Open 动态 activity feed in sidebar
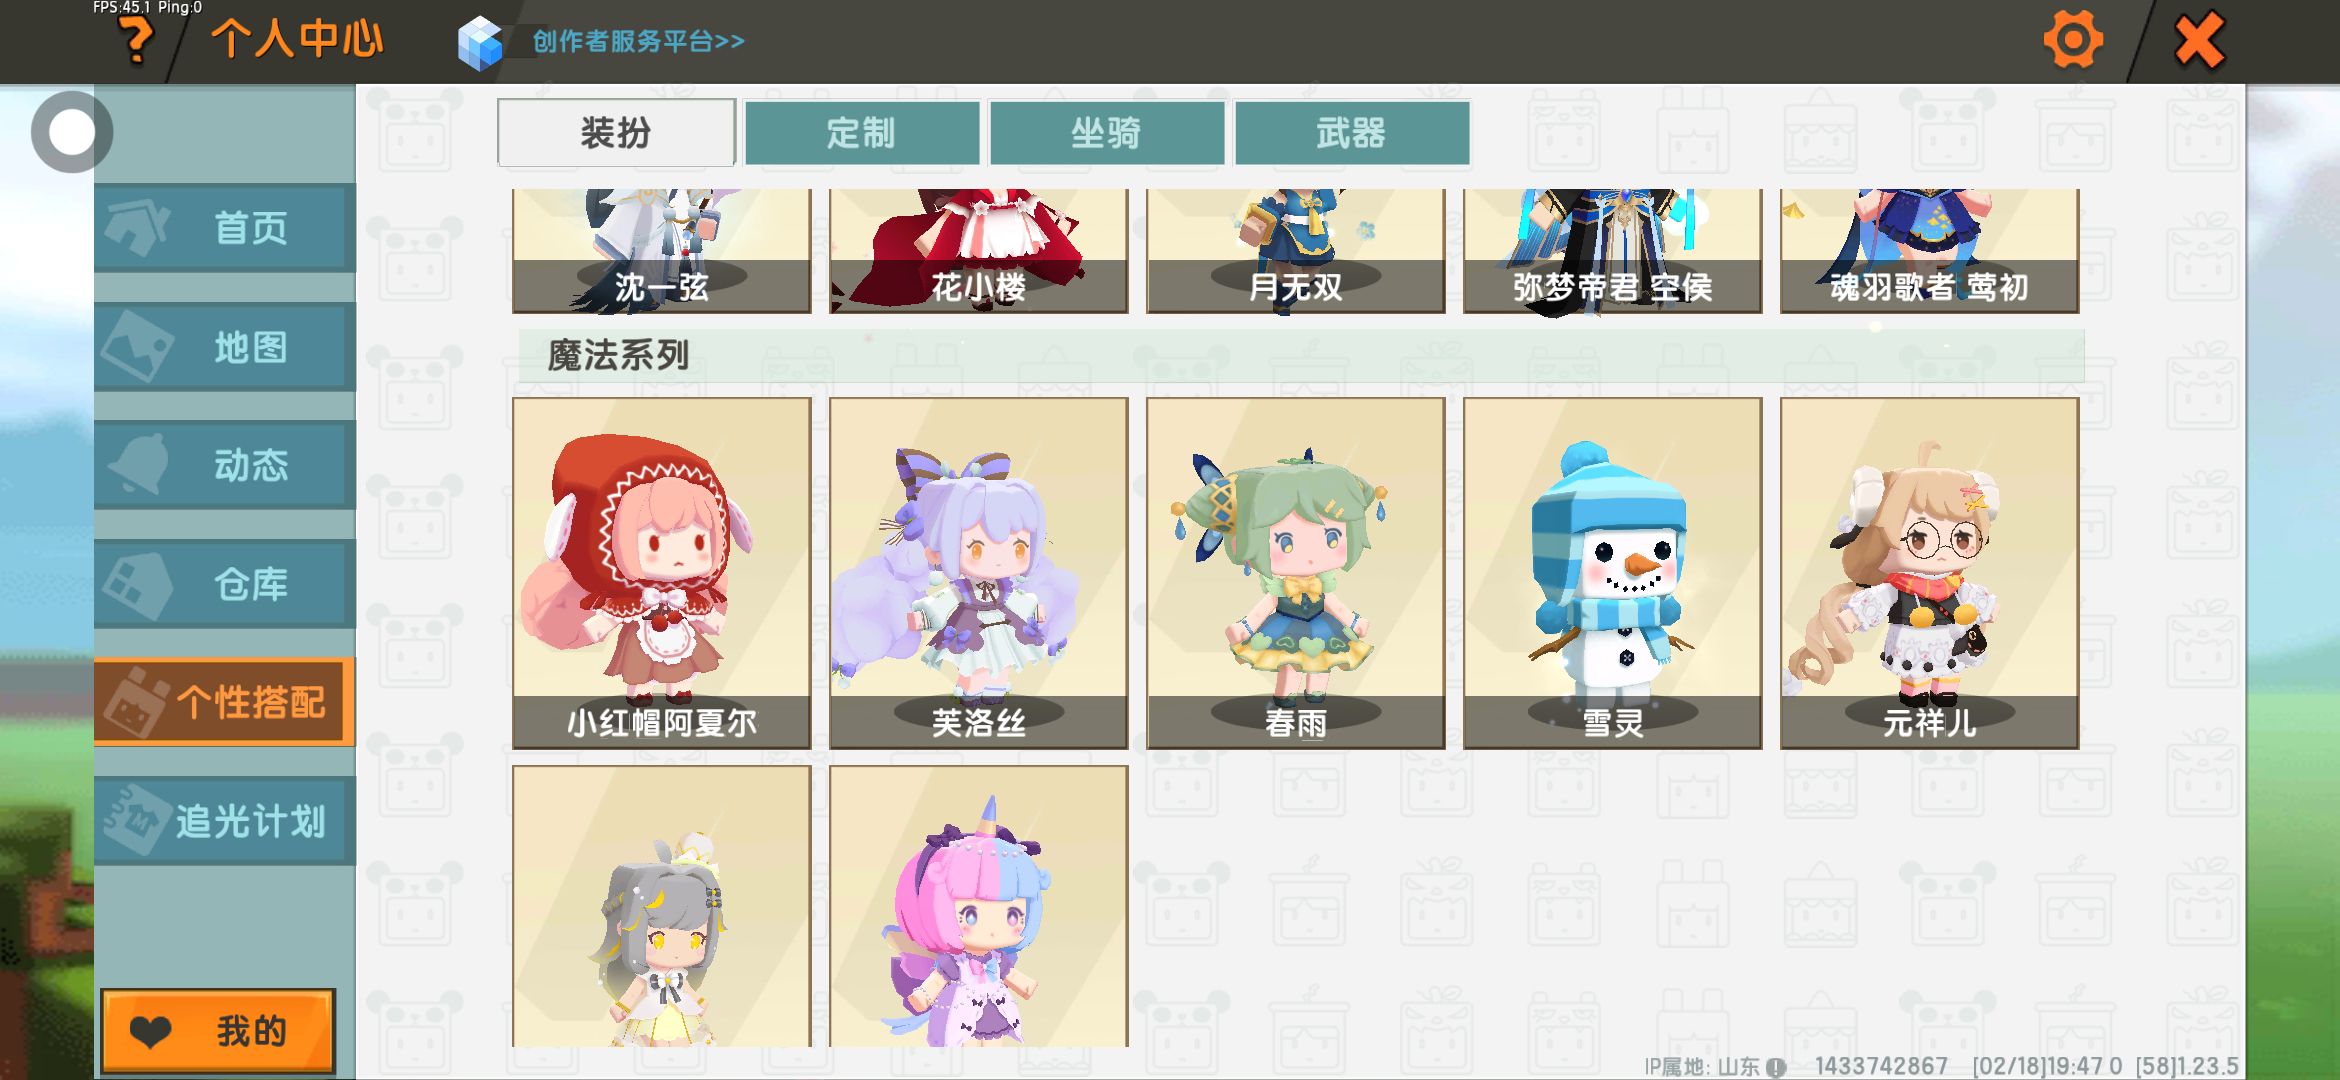This screenshot has height=1080, width=2340. pos(225,465)
